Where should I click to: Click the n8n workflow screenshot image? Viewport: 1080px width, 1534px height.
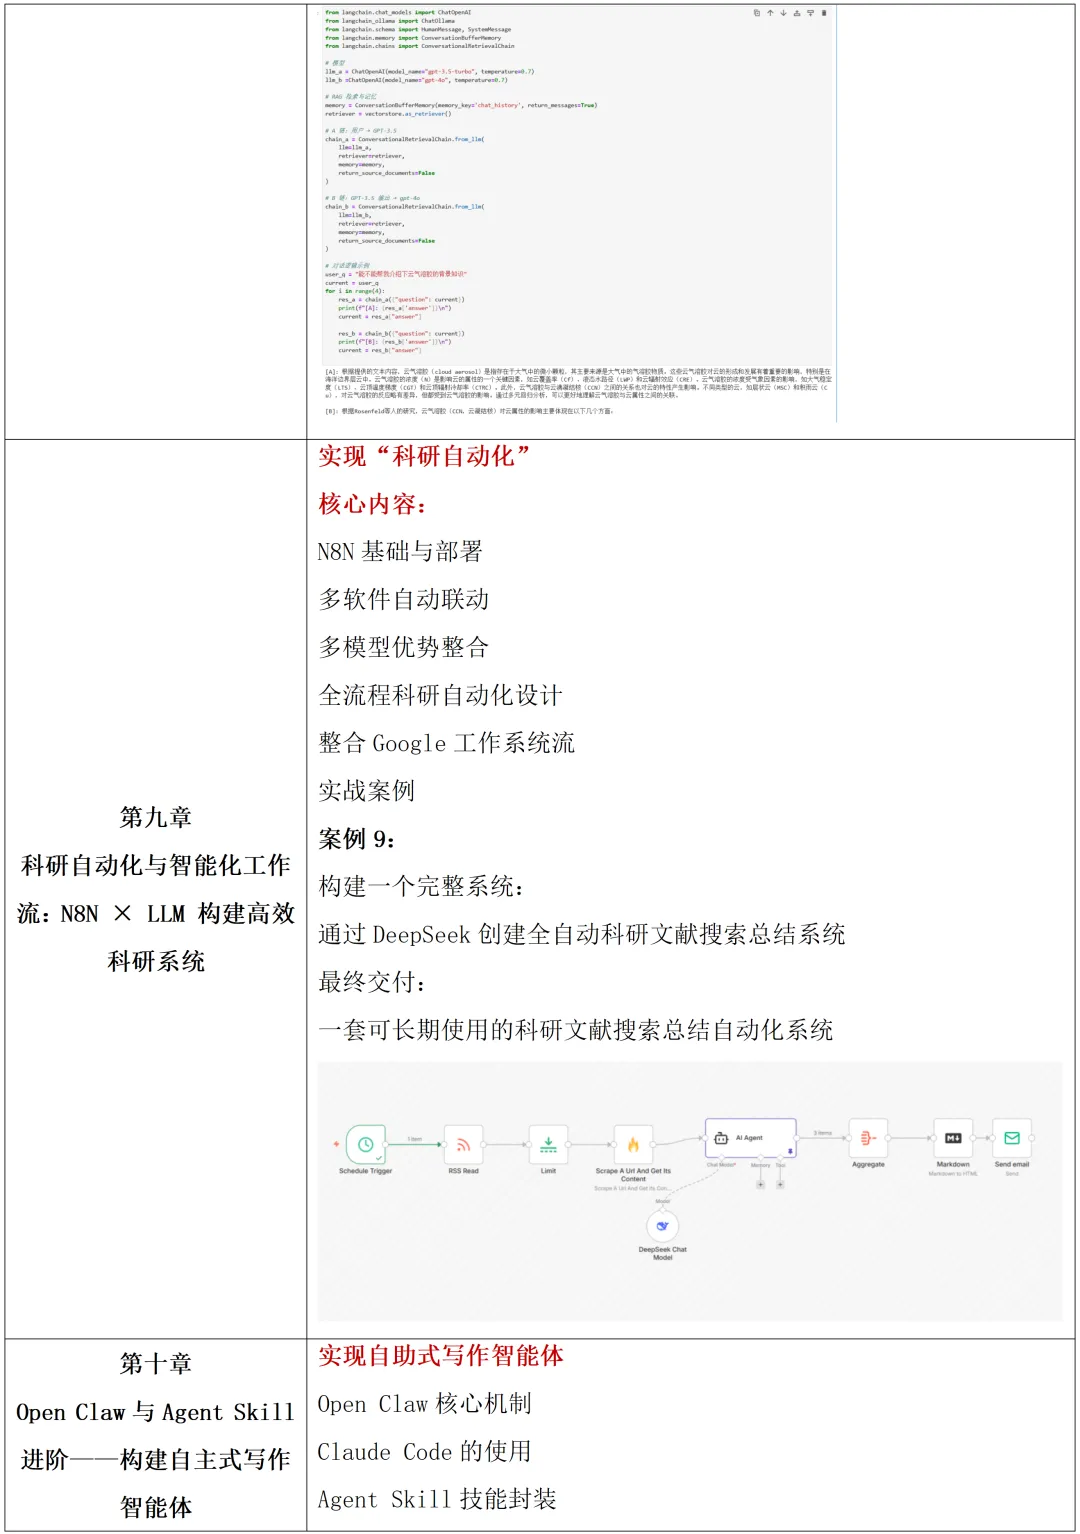(x=689, y=1191)
